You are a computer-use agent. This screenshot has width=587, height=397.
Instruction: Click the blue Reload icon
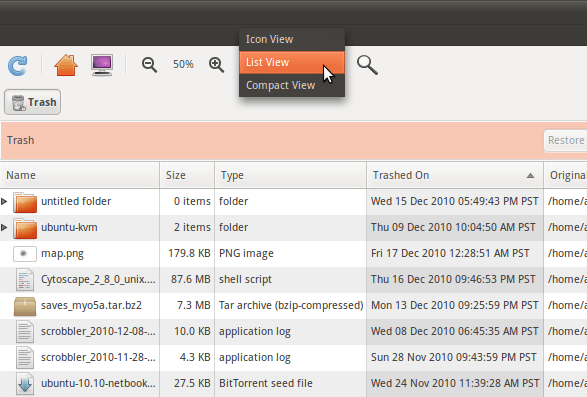(18, 66)
